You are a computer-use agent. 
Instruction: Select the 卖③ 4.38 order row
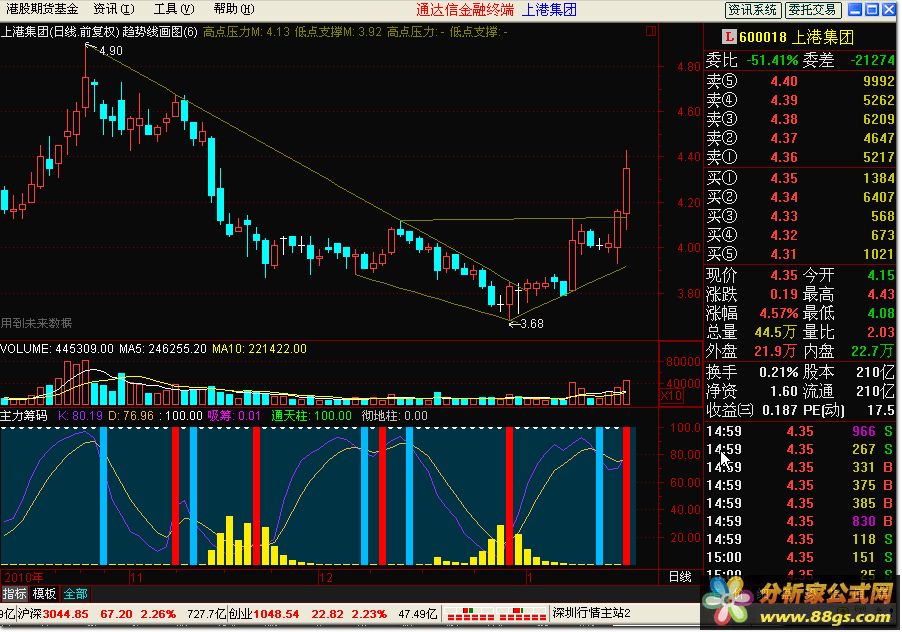(800, 119)
